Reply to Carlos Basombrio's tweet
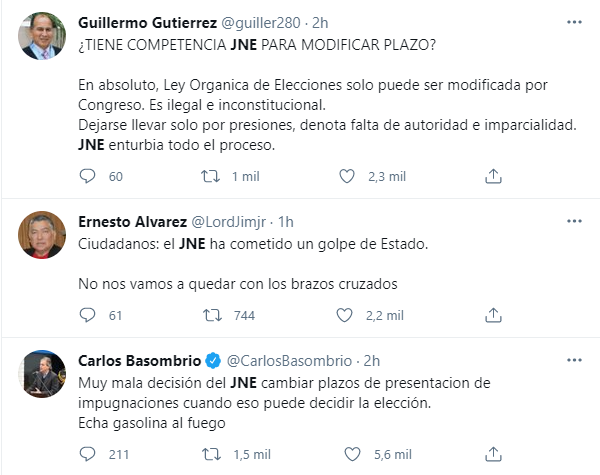 (x=88, y=454)
